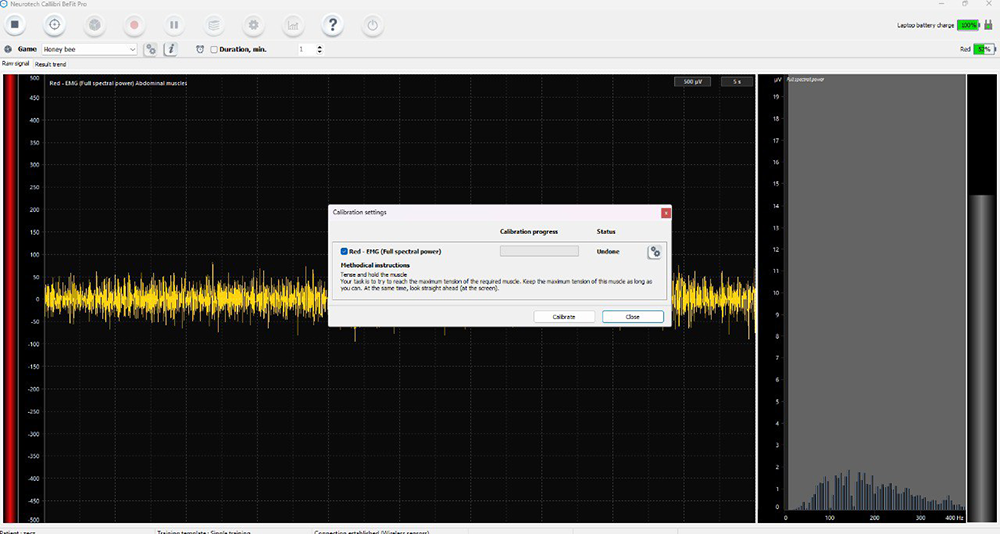Click the duration minutes spinner field

coord(305,49)
